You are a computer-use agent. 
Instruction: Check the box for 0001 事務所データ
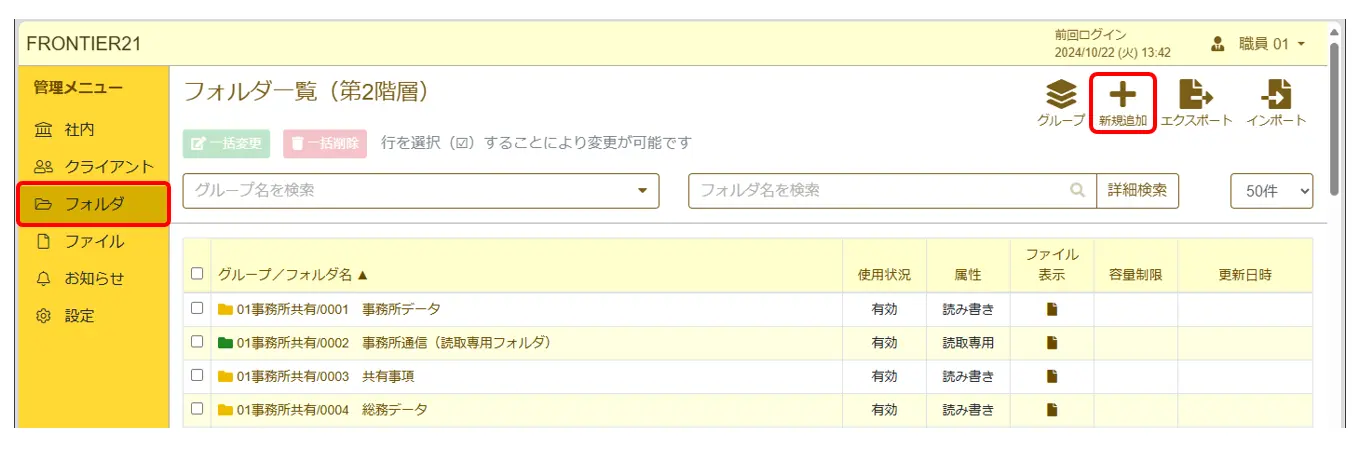pyautogui.click(x=197, y=309)
